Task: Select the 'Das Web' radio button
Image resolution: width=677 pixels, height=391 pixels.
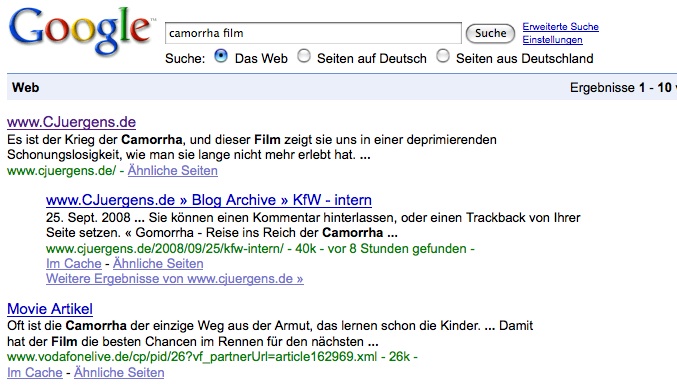Action: click(x=221, y=56)
